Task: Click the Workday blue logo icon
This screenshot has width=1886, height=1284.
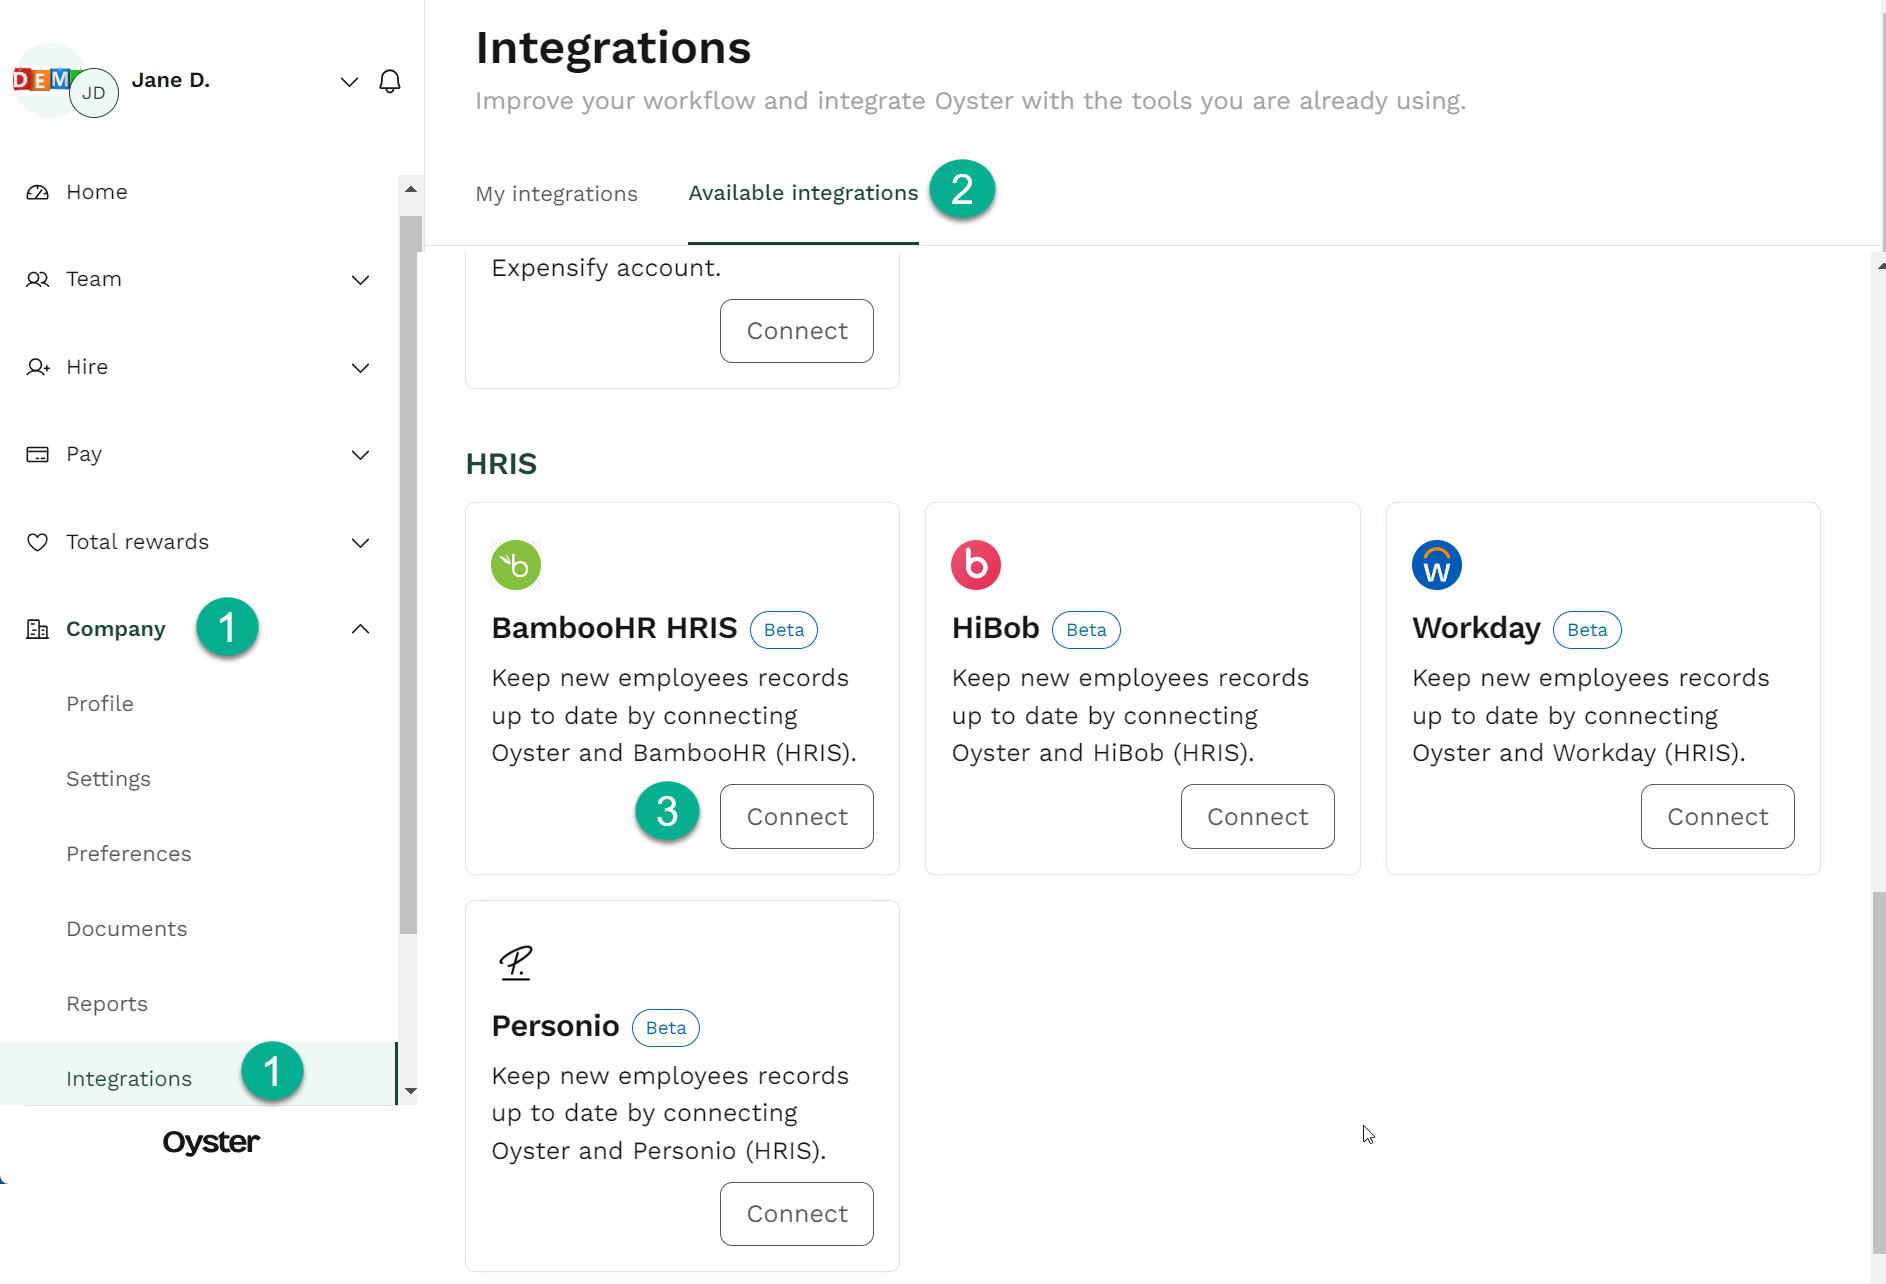Action: [1436, 565]
